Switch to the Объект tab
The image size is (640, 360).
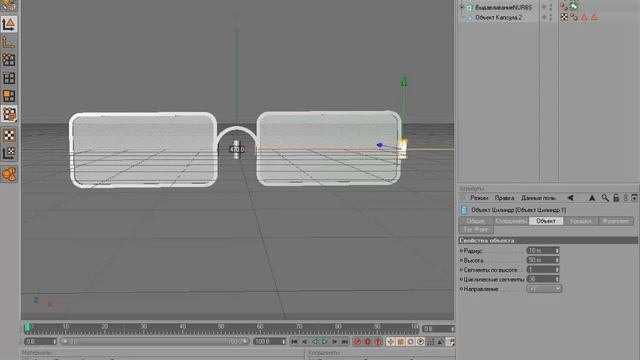click(546, 221)
